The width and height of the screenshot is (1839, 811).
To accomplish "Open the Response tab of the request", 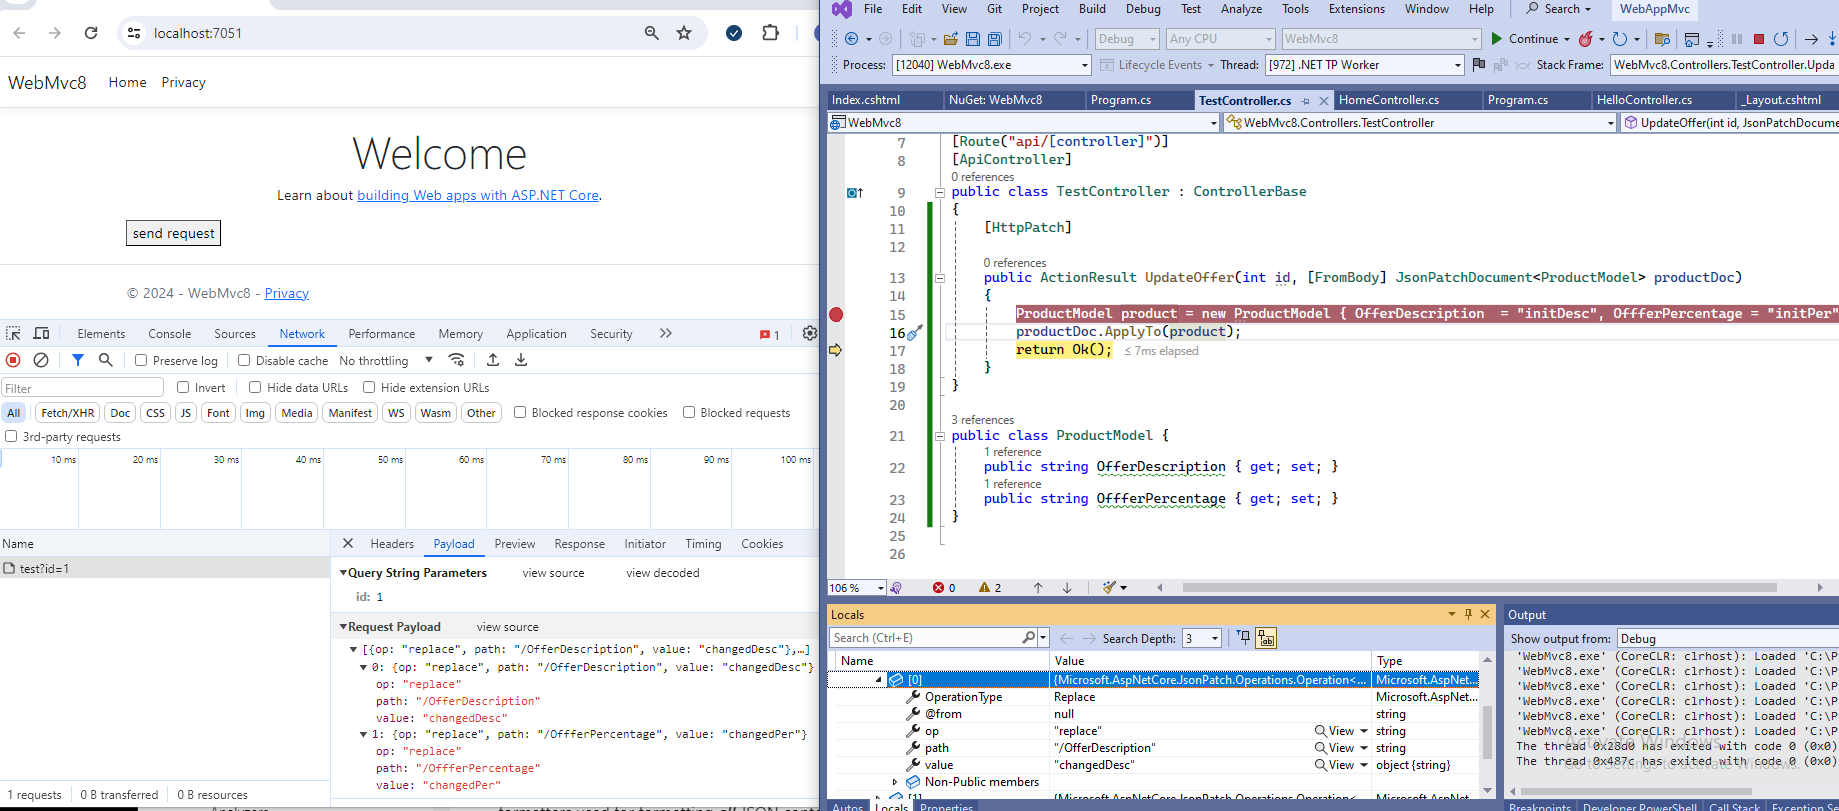I will (x=580, y=544).
